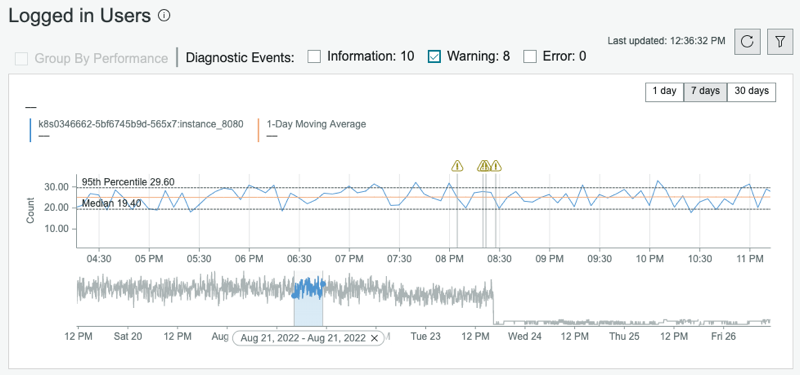Select the Sat 20 overview axis label
This screenshot has height=375, width=800.
click(128, 337)
